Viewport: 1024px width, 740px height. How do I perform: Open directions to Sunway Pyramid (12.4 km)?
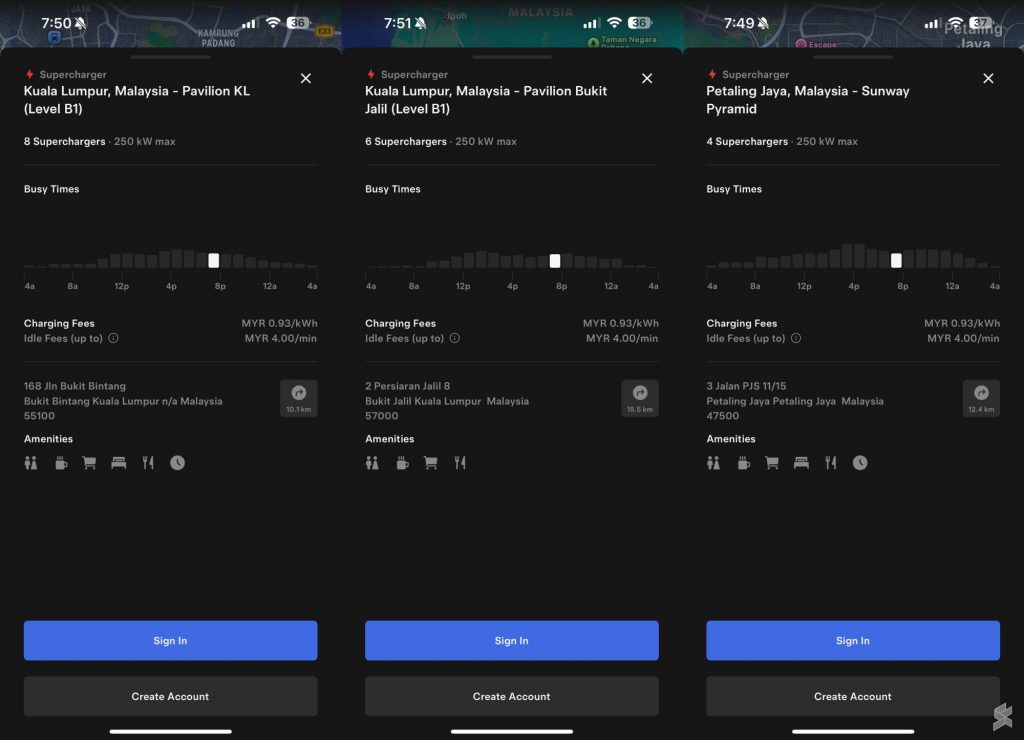tap(981, 398)
